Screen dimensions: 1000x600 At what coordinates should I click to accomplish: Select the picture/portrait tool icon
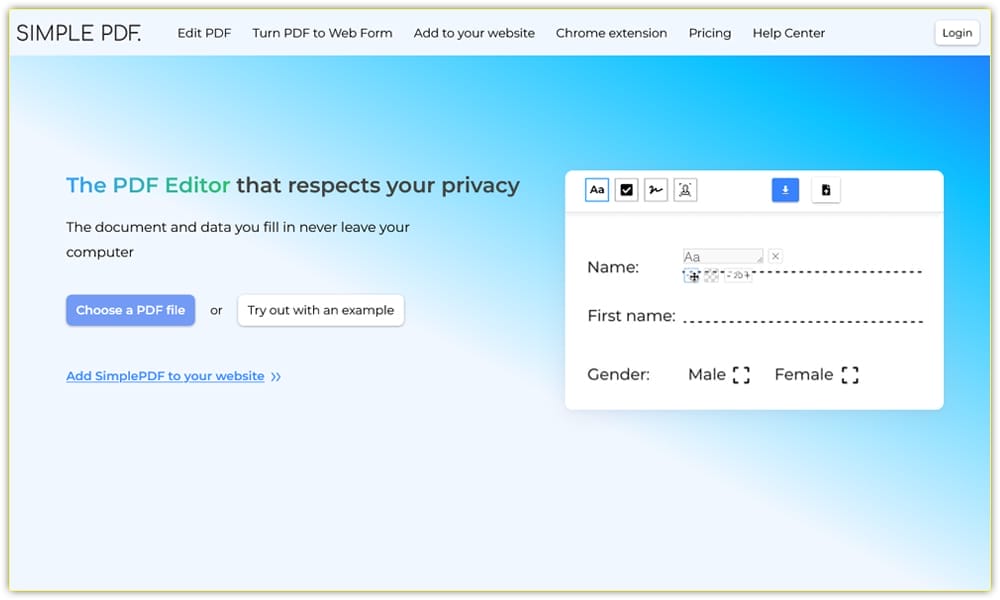pos(685,190)
